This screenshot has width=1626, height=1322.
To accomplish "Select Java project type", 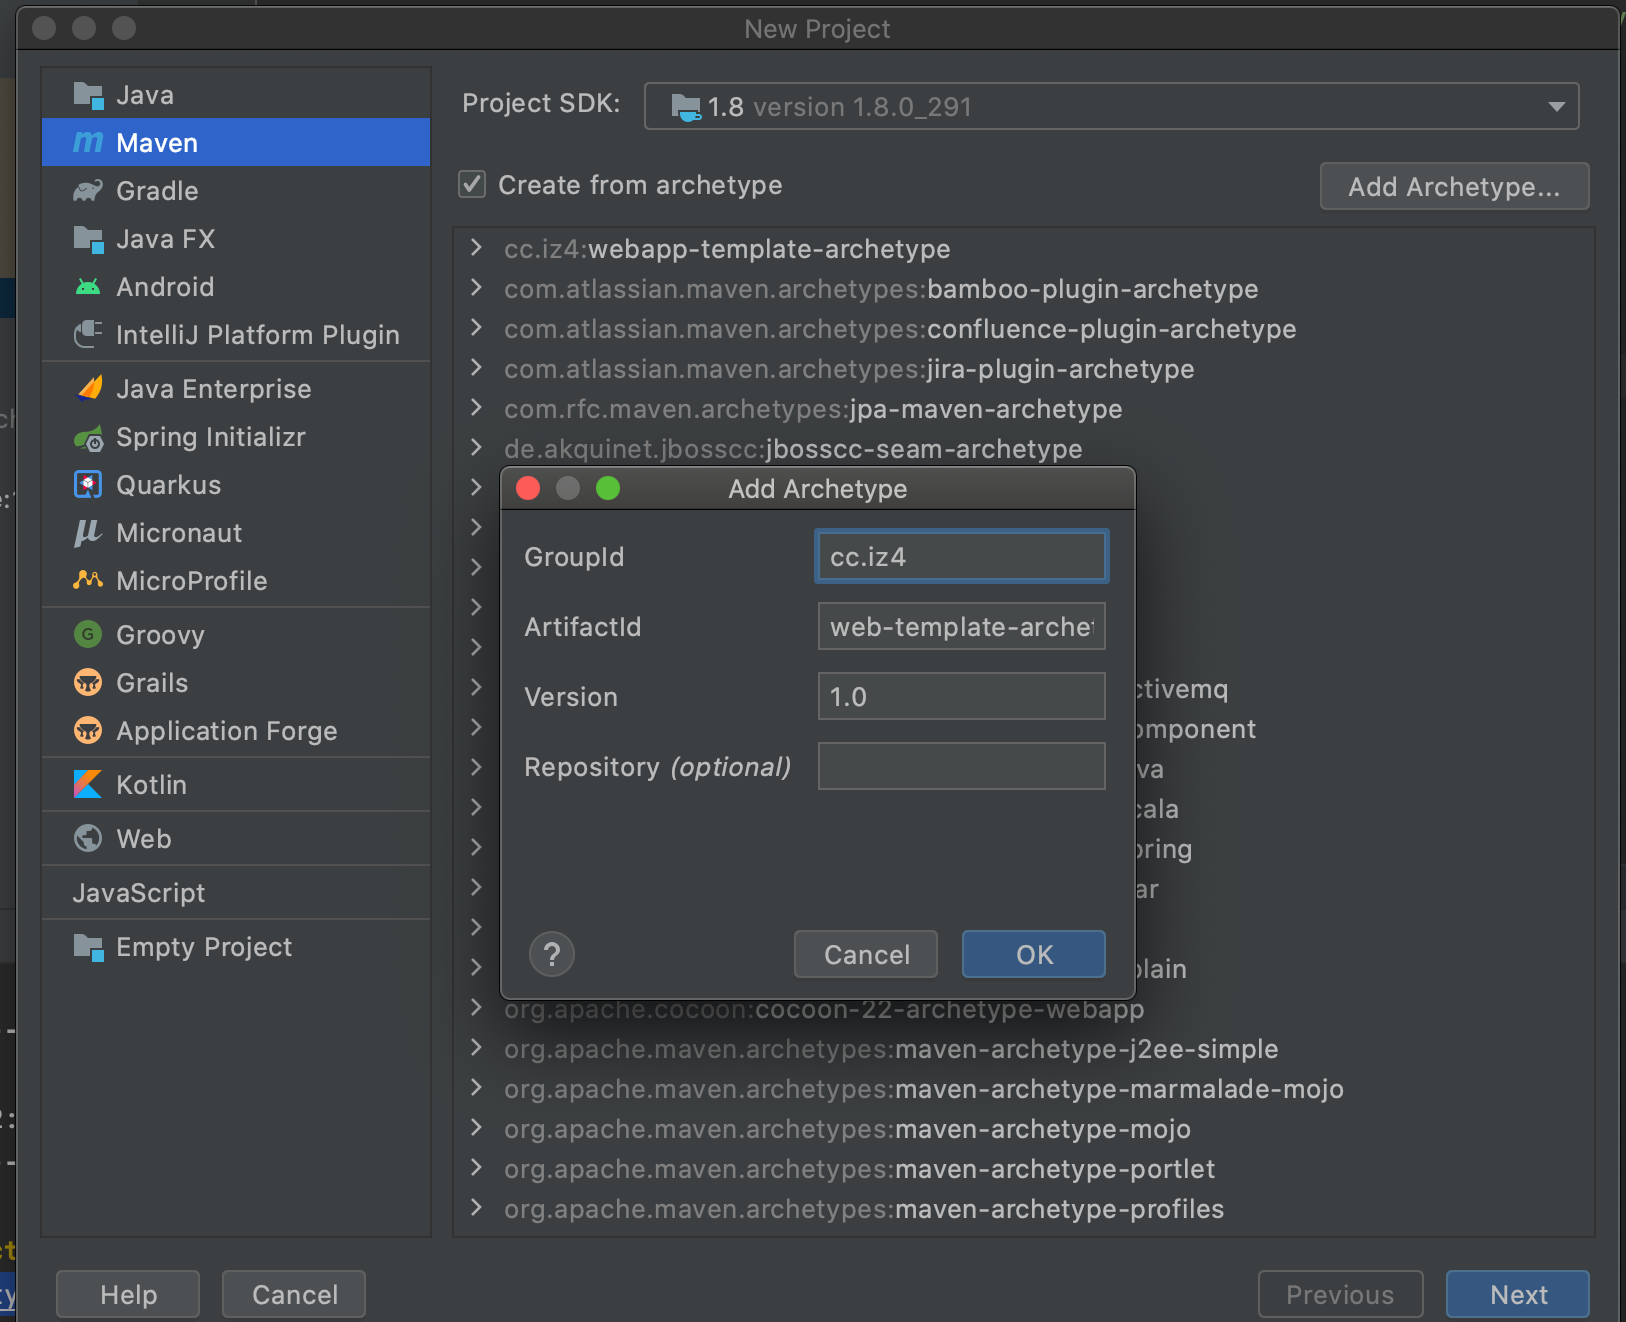I will (236, 95).
